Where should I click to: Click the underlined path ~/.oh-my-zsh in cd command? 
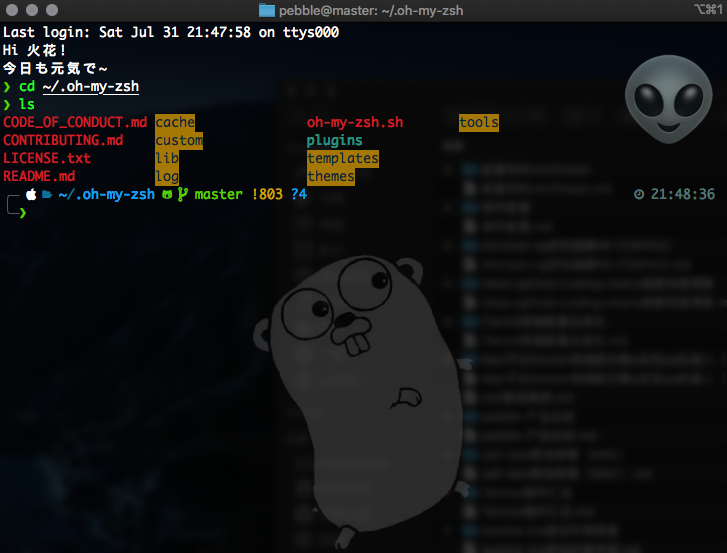click(x=91, y=87)
